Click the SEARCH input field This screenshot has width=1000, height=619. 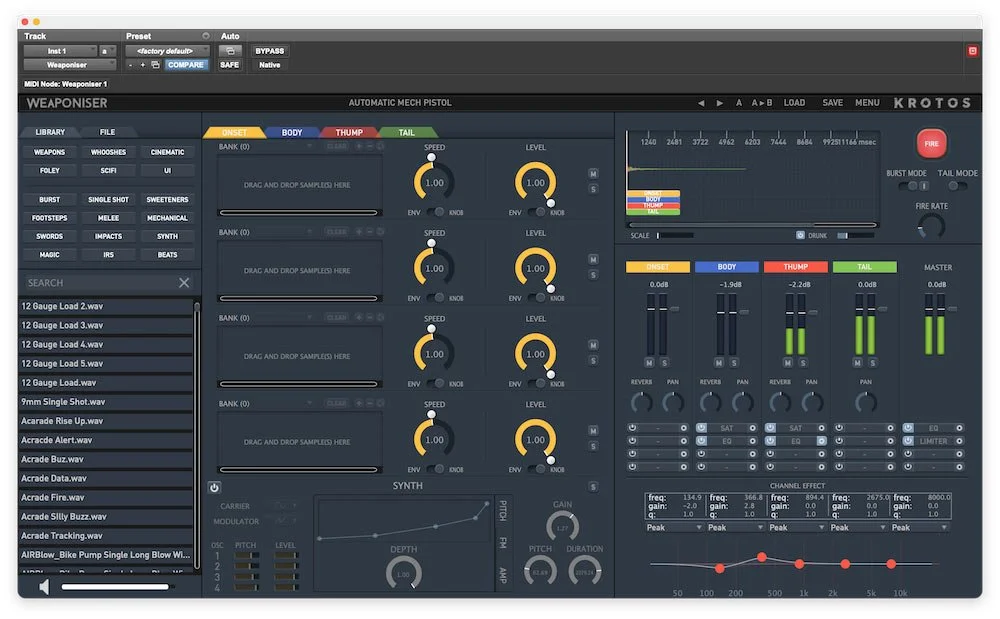(x=99, y=282)
